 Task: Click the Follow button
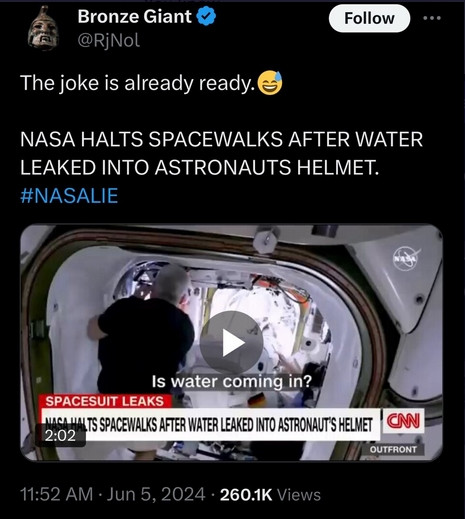click(x=369, y=18)
